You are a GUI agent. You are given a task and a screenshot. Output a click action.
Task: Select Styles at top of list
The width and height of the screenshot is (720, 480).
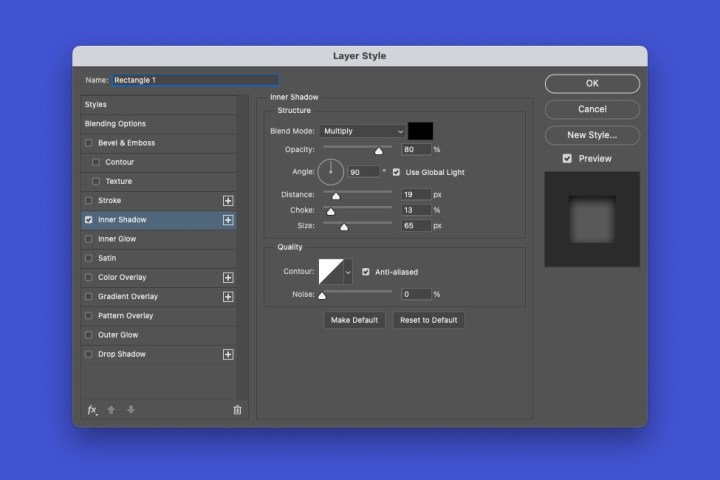96,105
